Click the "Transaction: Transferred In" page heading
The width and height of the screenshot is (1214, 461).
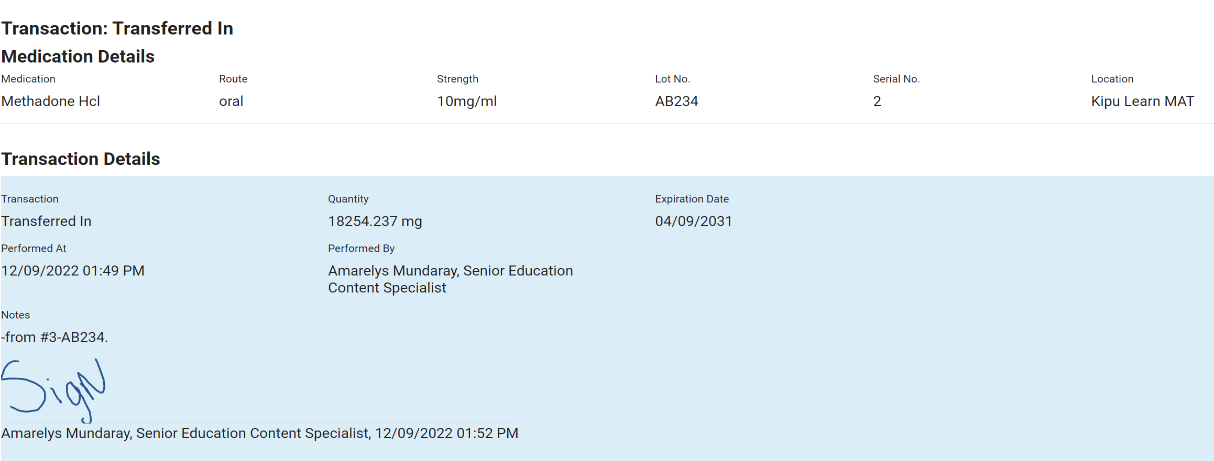coord(117,28)
